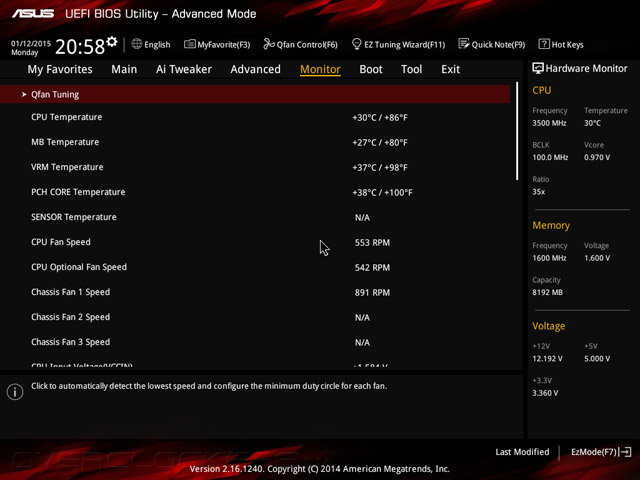Click the 1.600 V memory voltage
Image resolution: width=640 pixels, height=480 pixels.
(597, 258)
